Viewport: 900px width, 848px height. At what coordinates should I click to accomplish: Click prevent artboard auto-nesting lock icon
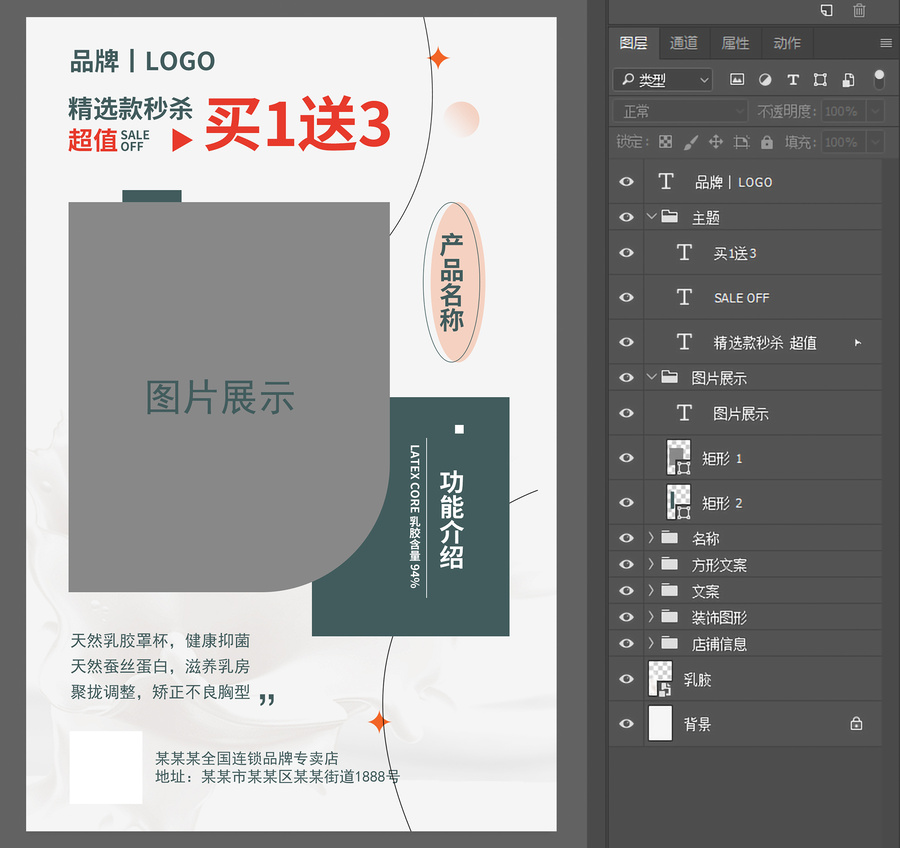coord(741,142)
